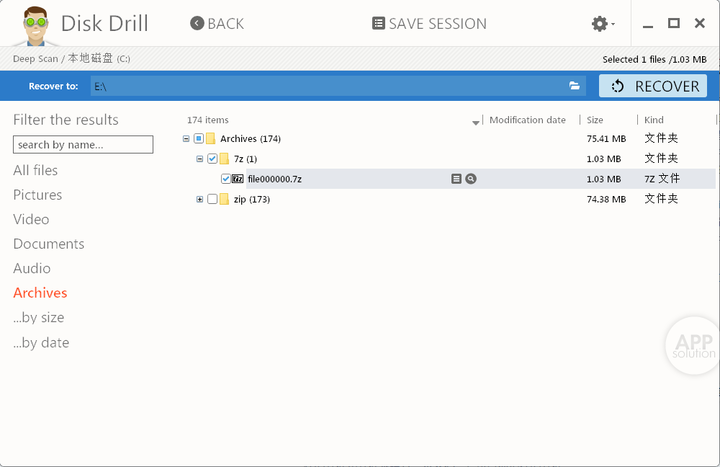Select the All files filter
Image resolution: width=720 pixels, height=467 pixels.
pyautogui.click(x=35, y=170)
